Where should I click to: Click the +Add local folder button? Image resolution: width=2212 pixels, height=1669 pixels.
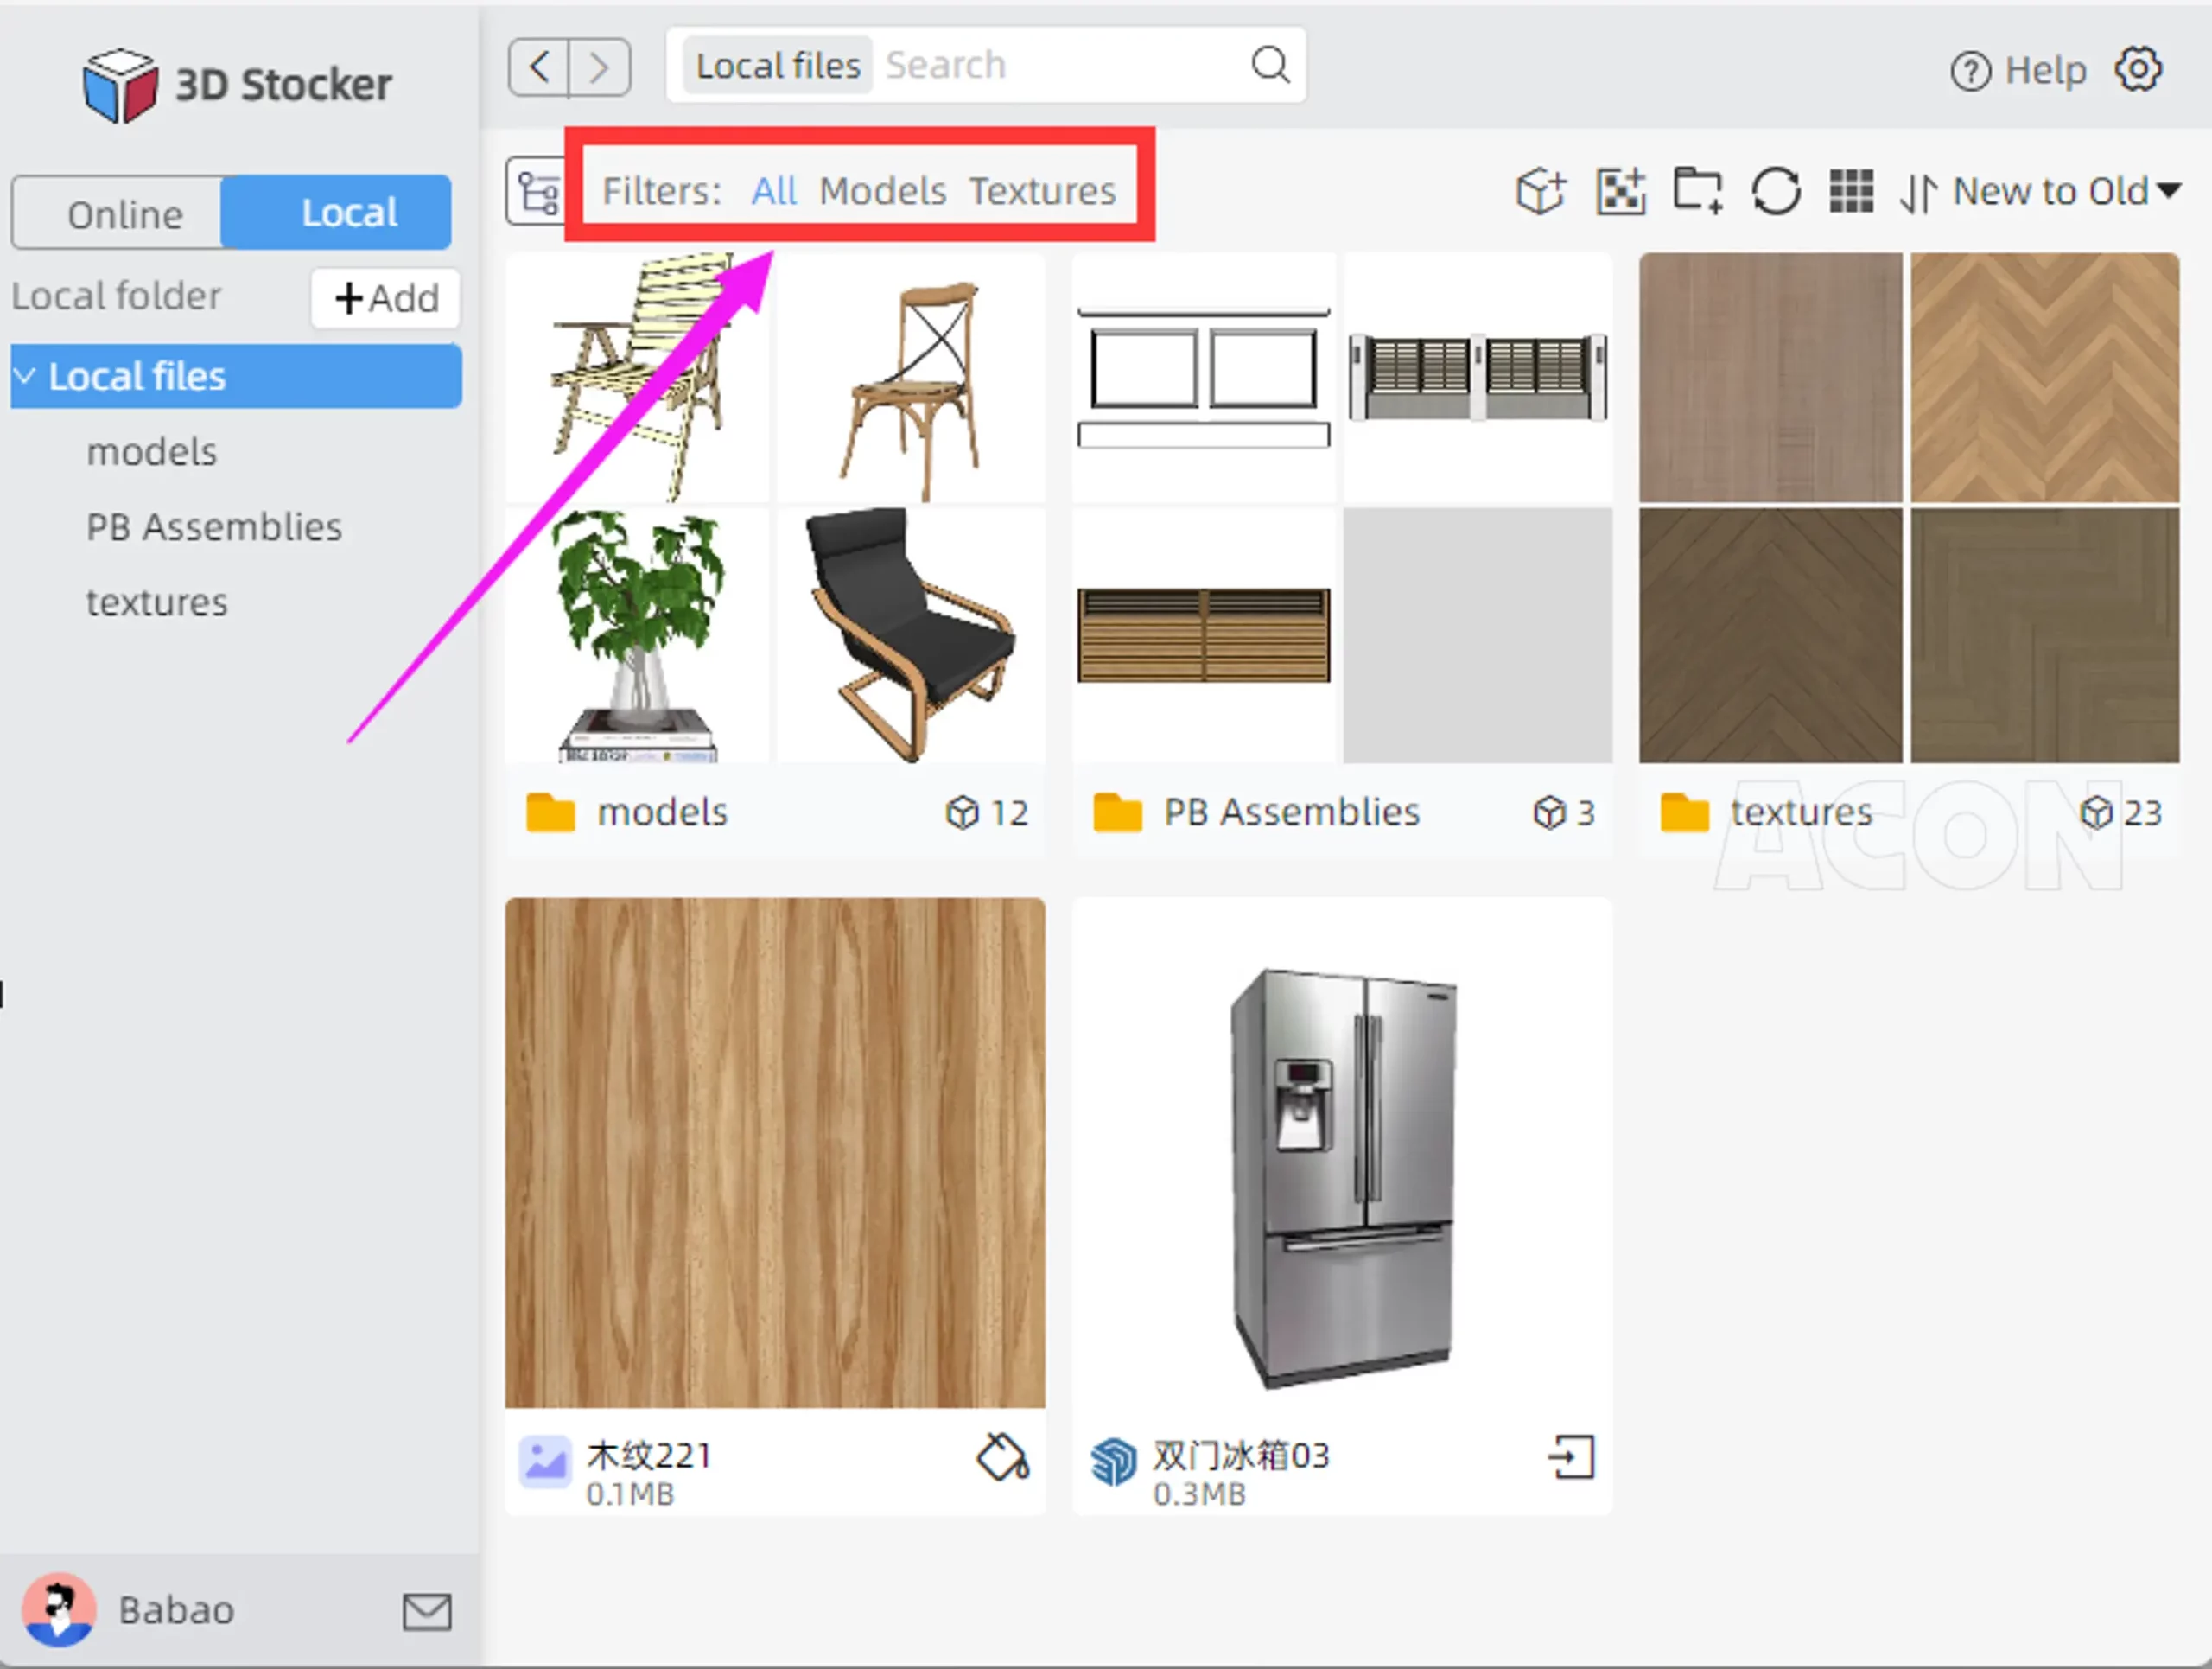click(x=386, y=298)
